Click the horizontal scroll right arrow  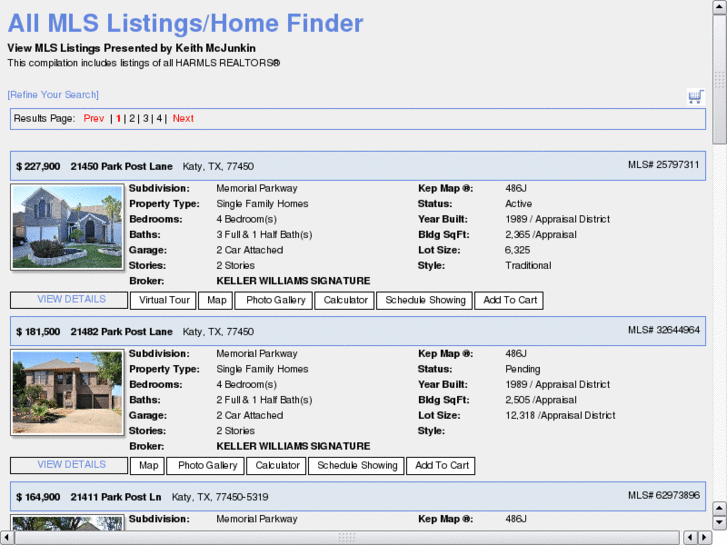pyautogui.click(x=705, y=537)
